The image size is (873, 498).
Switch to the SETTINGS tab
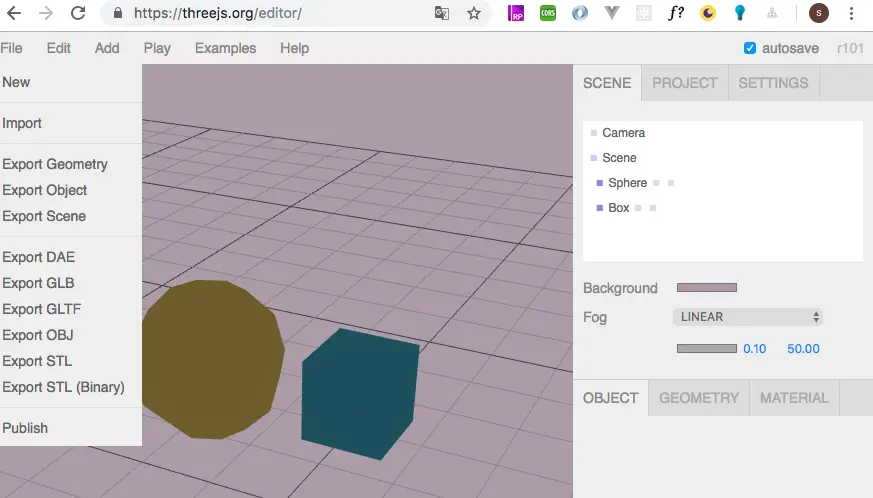(773, 83)
